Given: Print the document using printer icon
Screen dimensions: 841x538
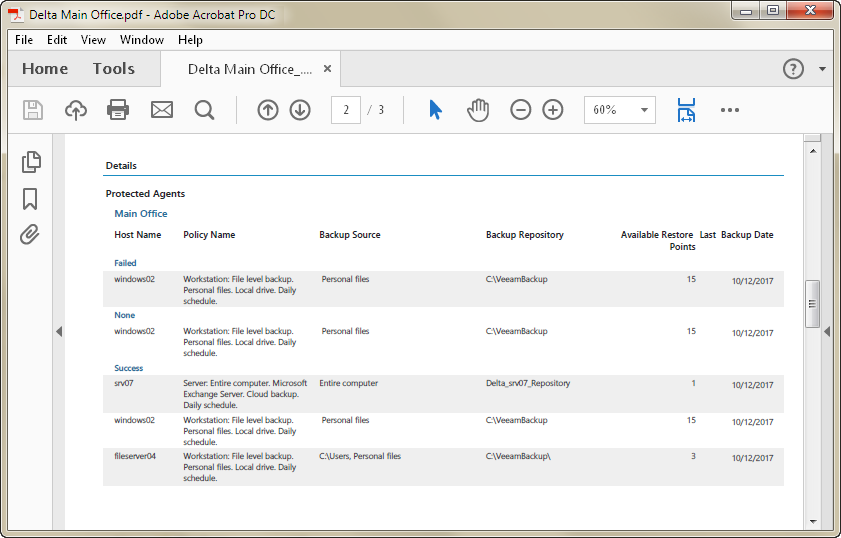Looking at the screenshot, I should [x=118, y=110].
